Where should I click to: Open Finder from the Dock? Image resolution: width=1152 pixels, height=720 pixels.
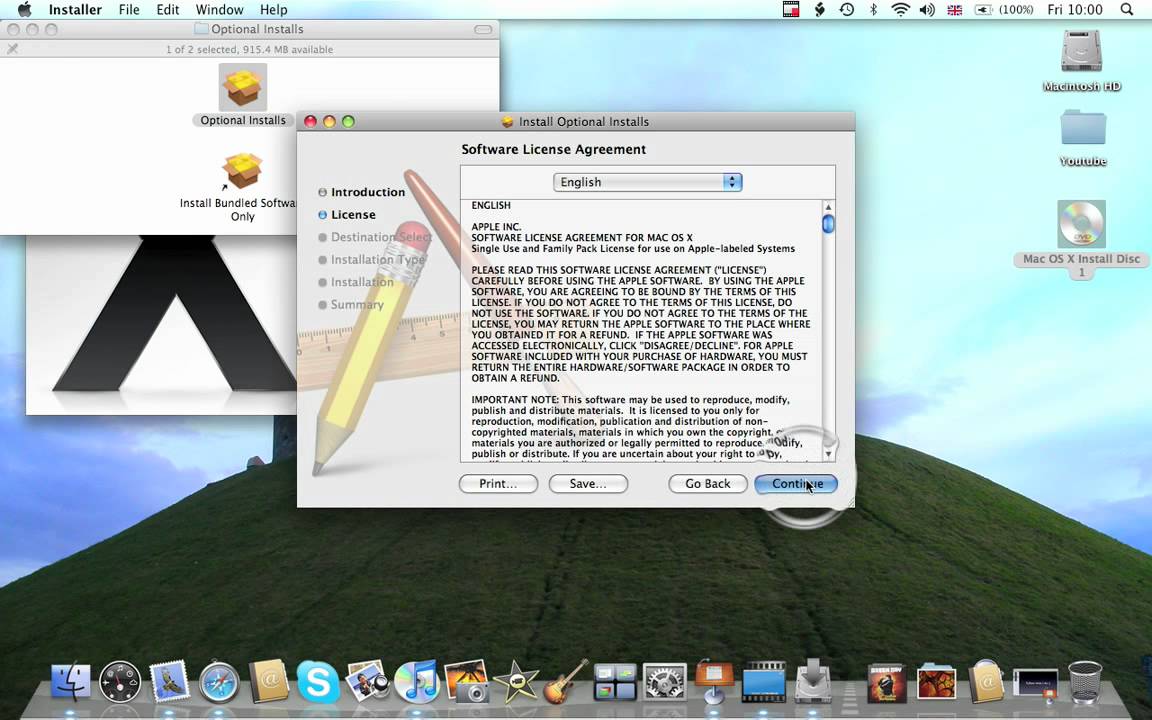pyautogui.click(x=71, y=681)
